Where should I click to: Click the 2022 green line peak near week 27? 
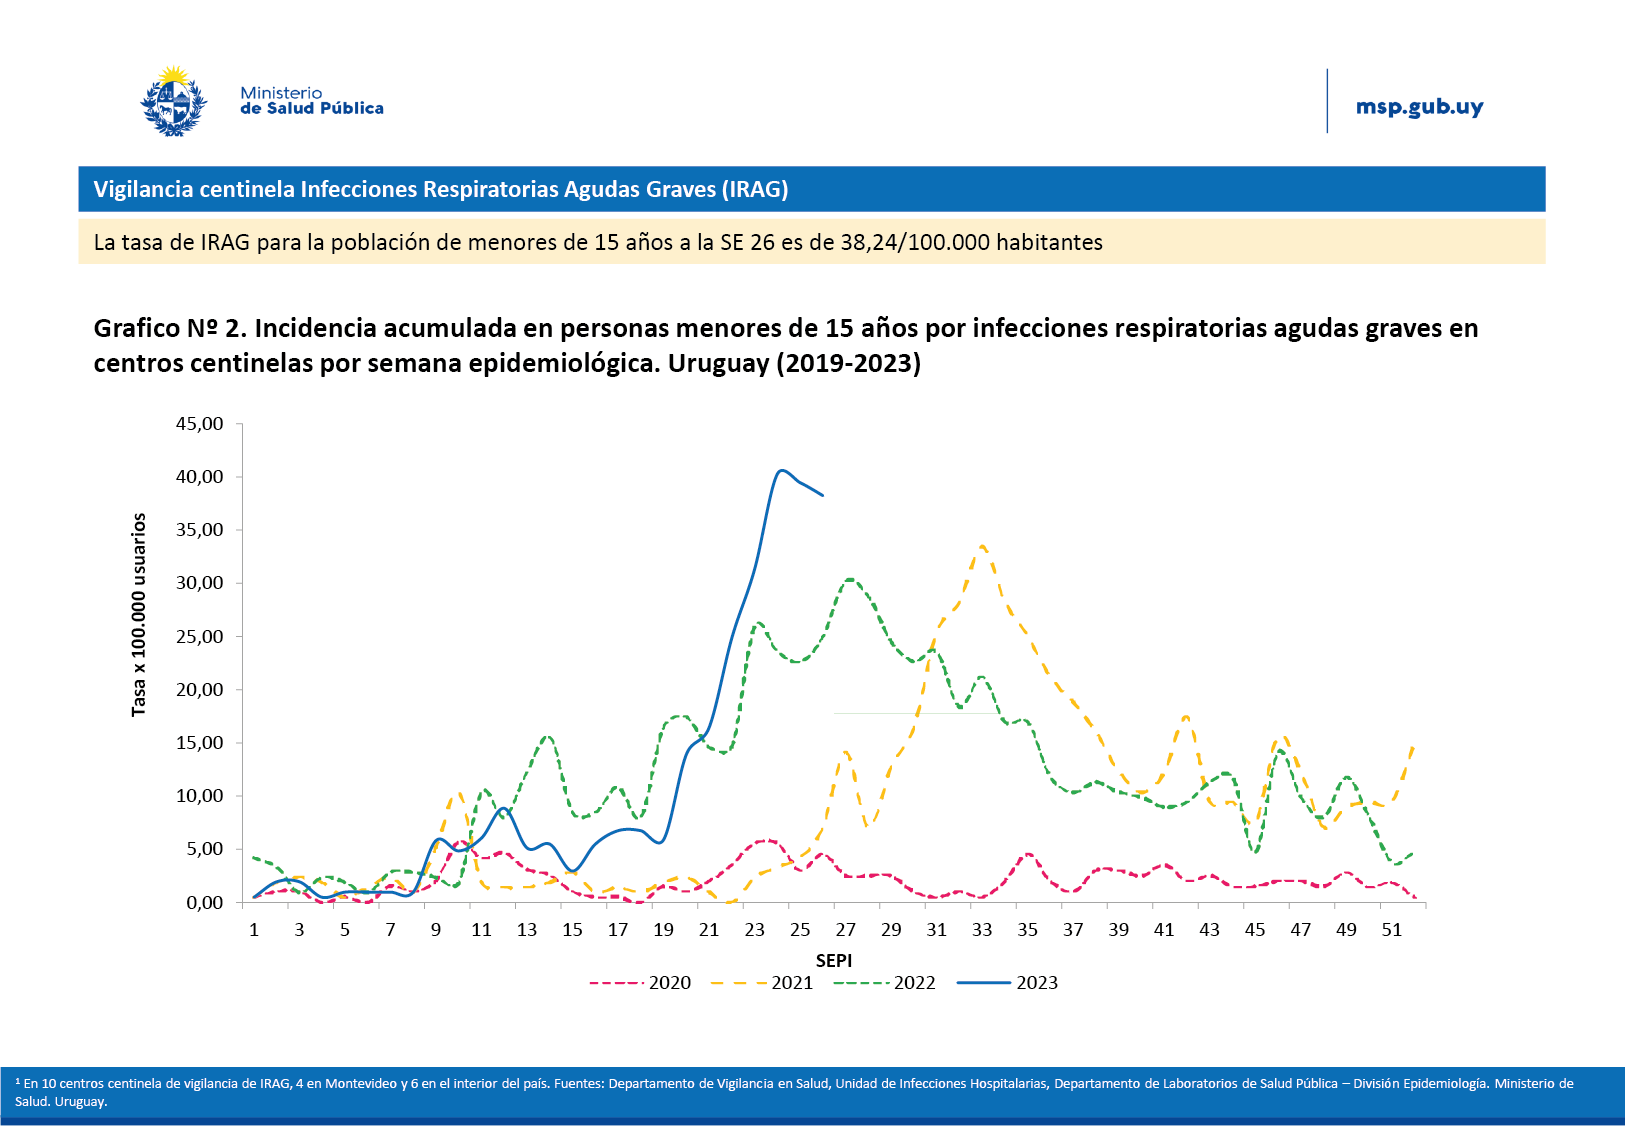(849, 579)
